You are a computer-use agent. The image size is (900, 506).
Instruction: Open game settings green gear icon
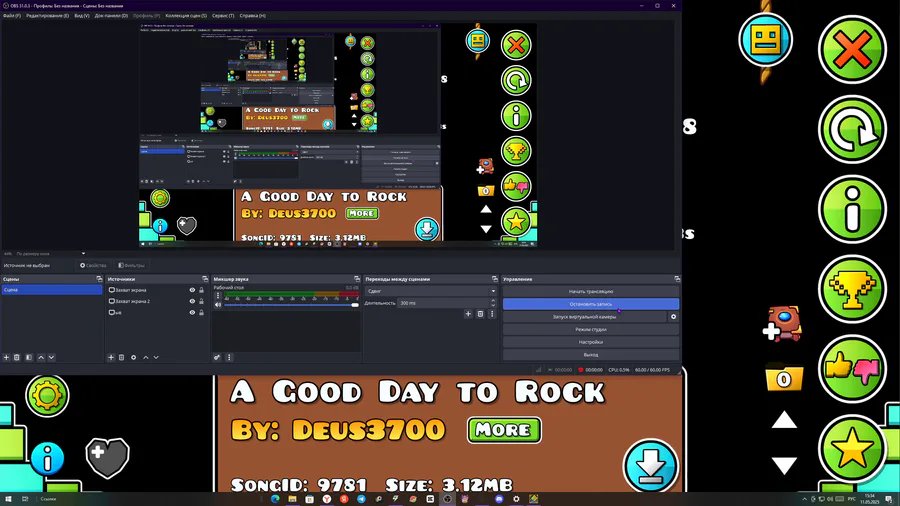tap(47, 395)
